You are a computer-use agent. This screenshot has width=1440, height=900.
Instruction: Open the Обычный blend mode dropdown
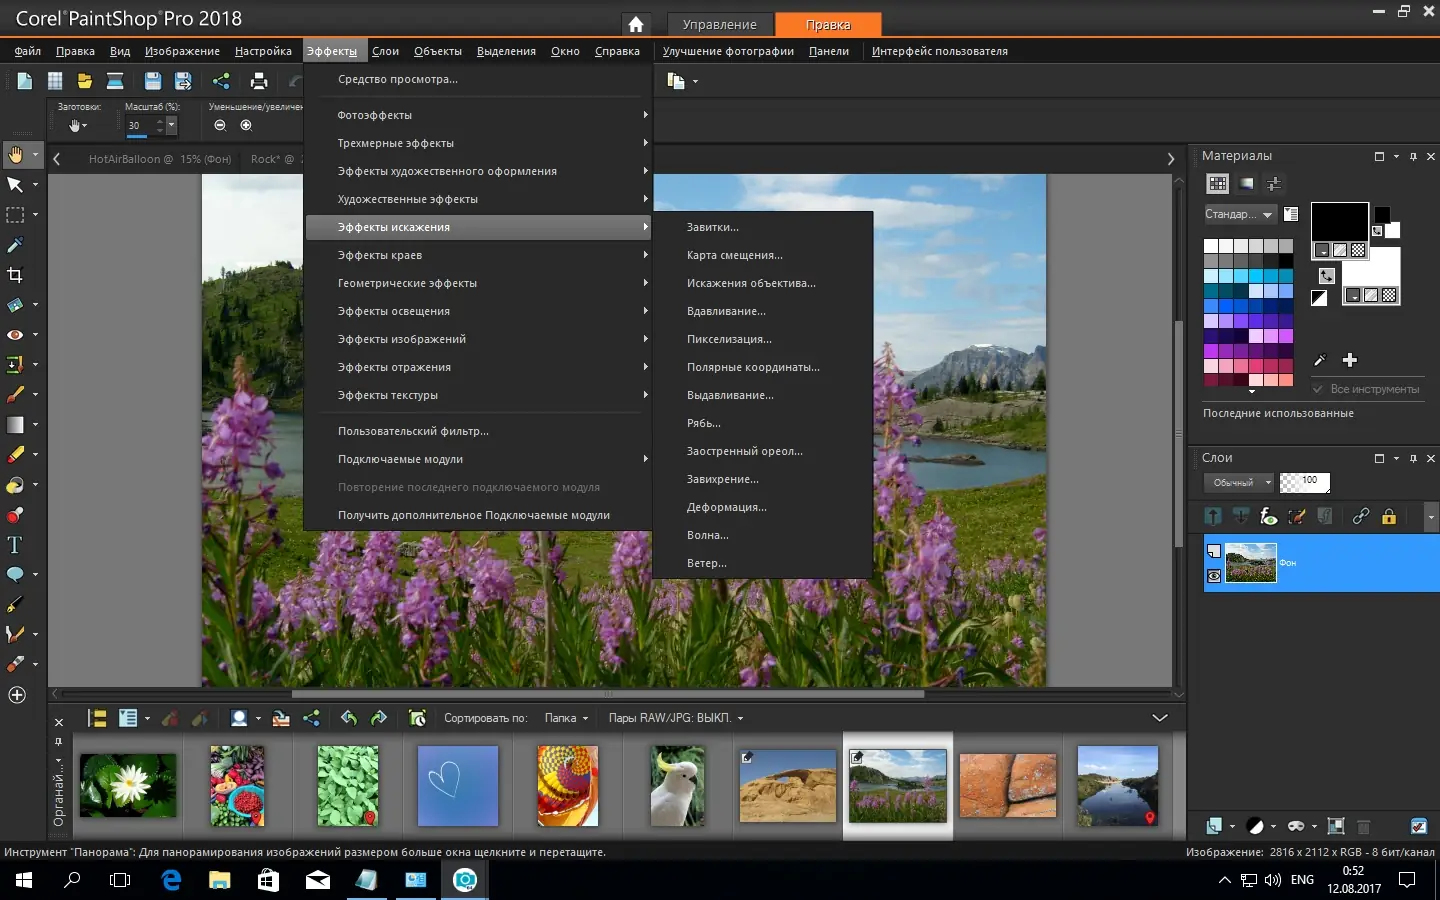pyautogui.click(x=1237, y=482)
